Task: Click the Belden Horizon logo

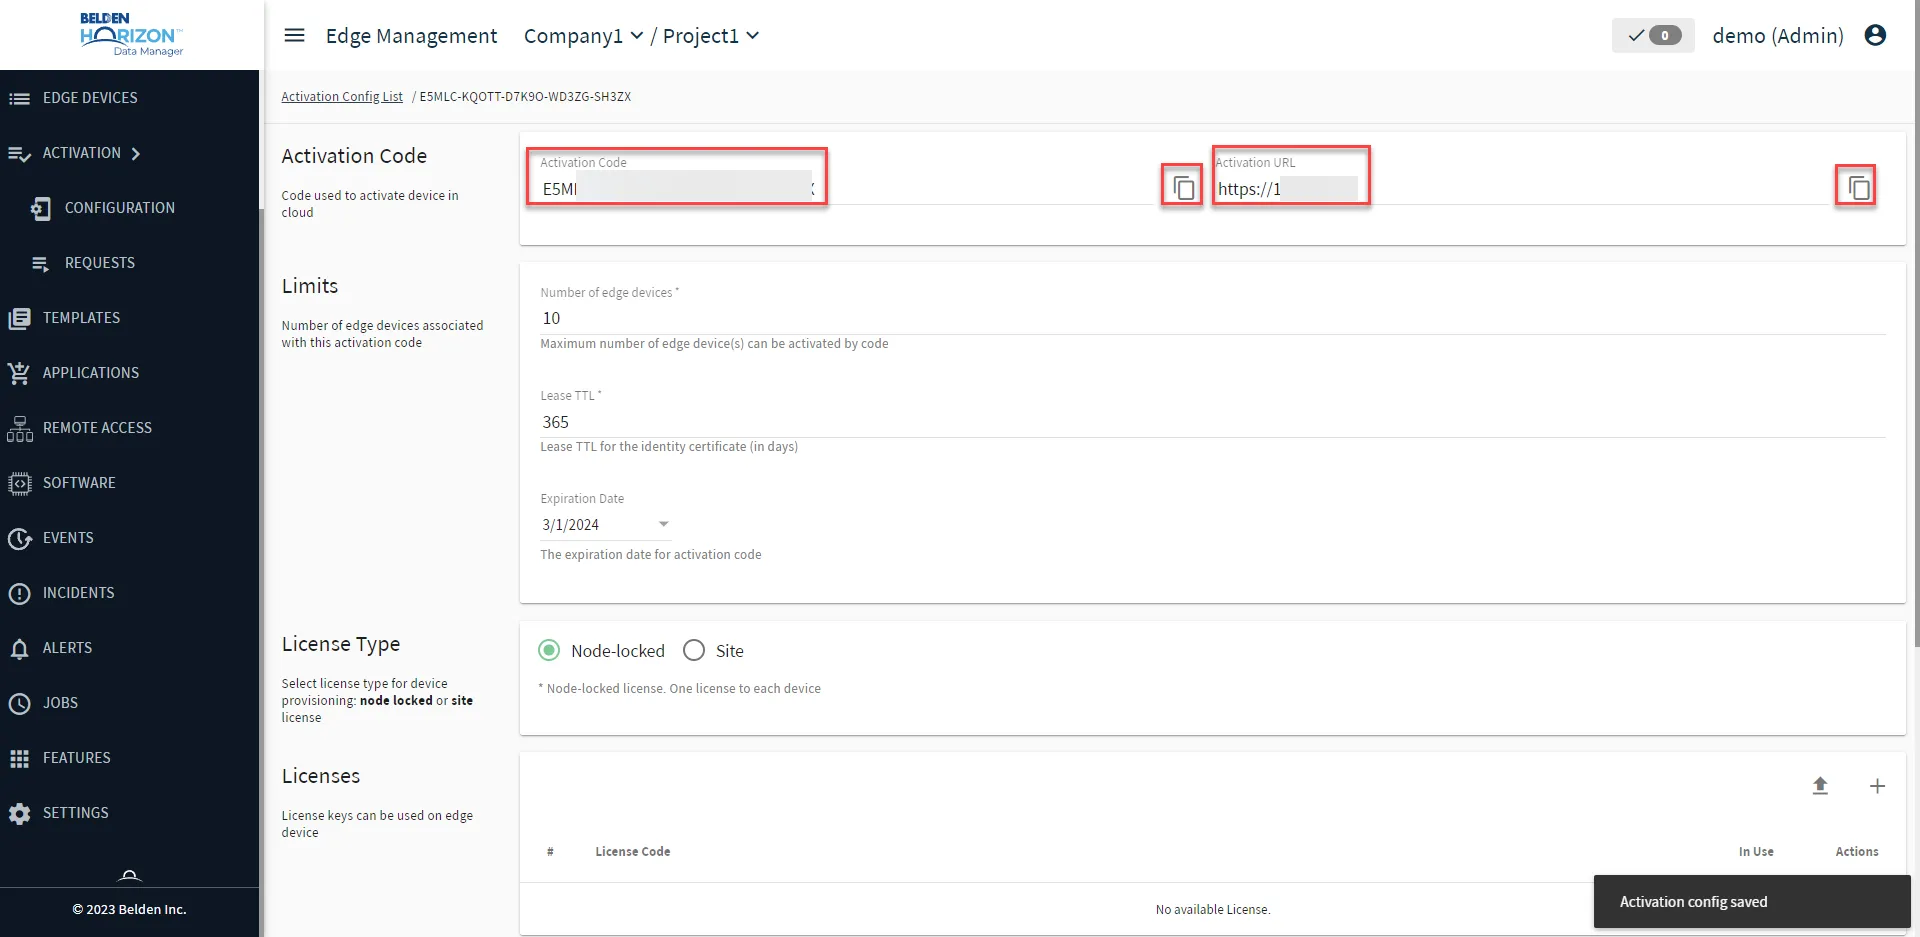Action: pos(131,35)
